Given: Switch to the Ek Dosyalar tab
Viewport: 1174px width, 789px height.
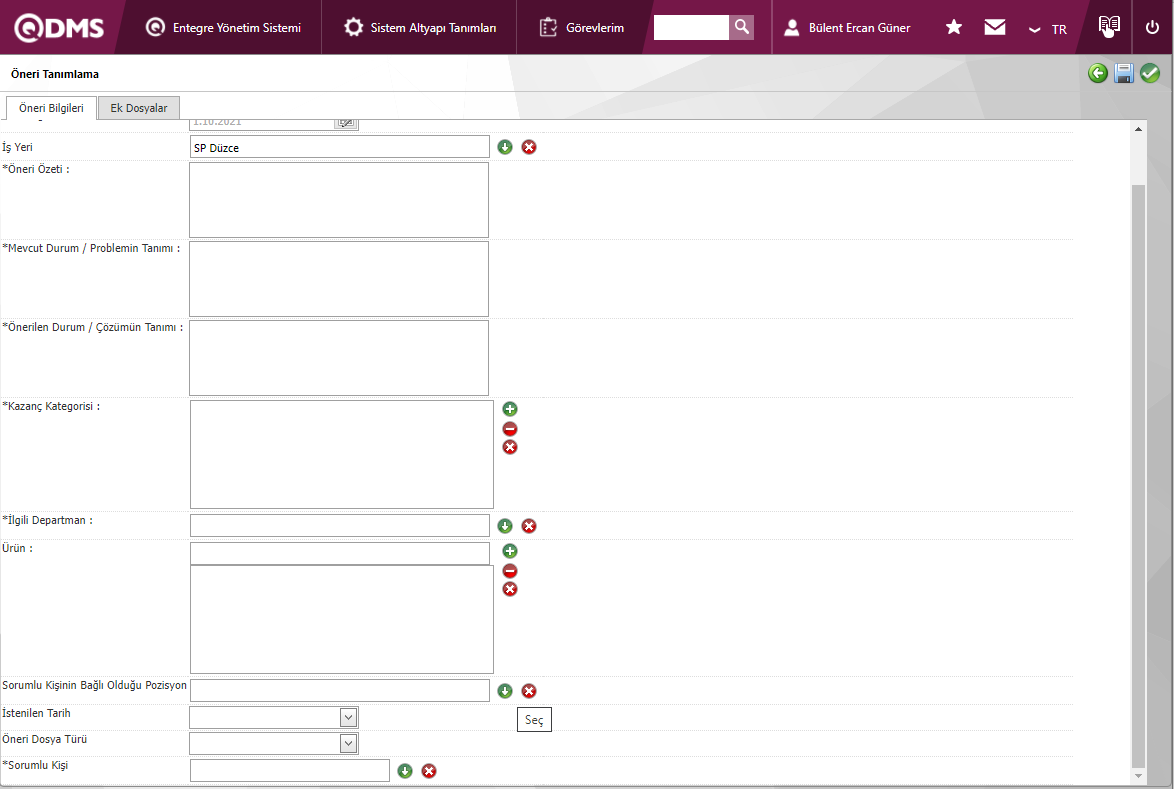Looking at the screenshot, I should coord(139,108).
